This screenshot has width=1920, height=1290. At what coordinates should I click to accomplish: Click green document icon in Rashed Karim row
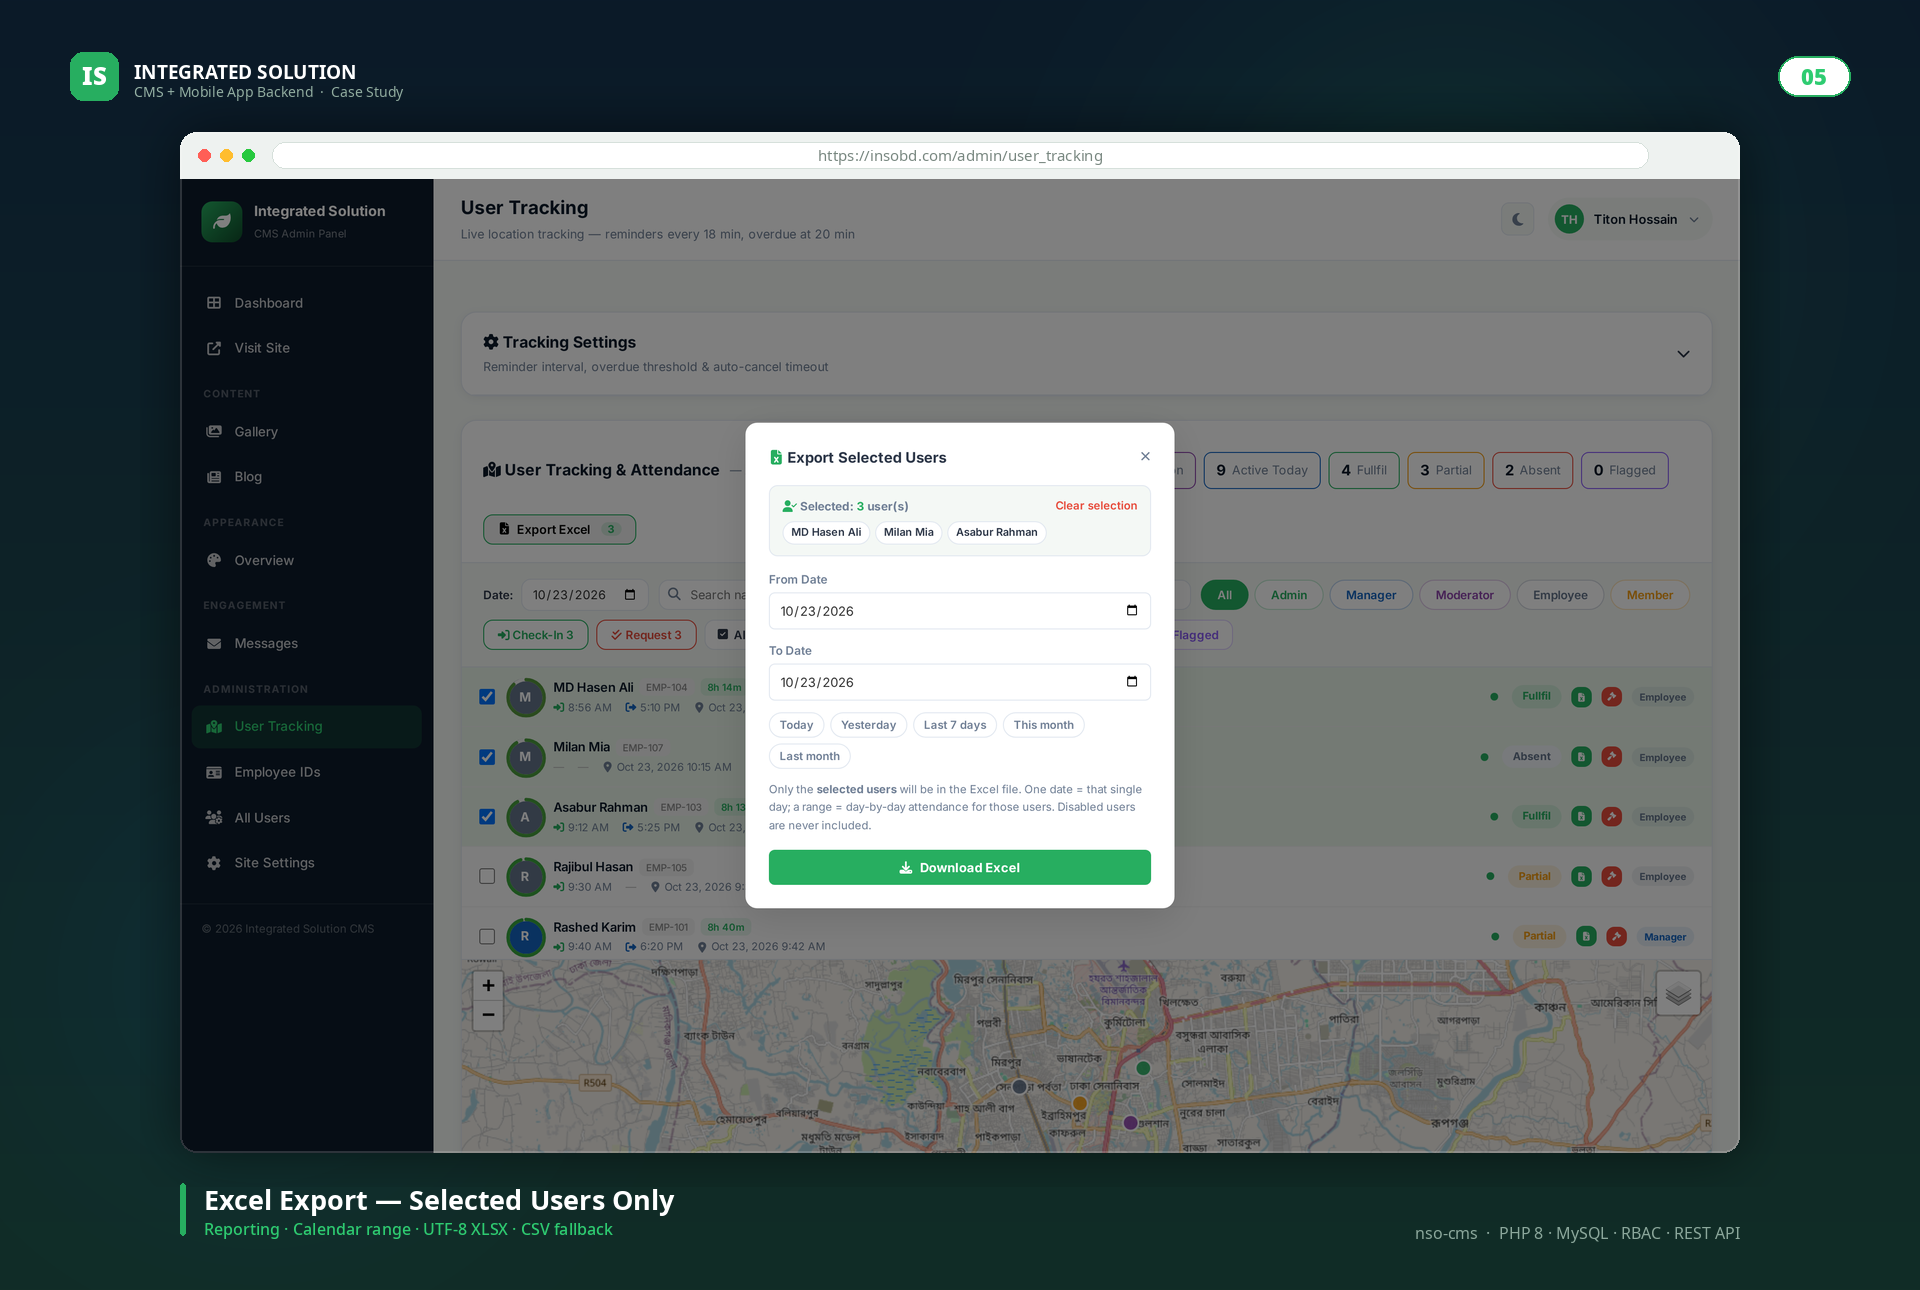tap(1586, 936)
